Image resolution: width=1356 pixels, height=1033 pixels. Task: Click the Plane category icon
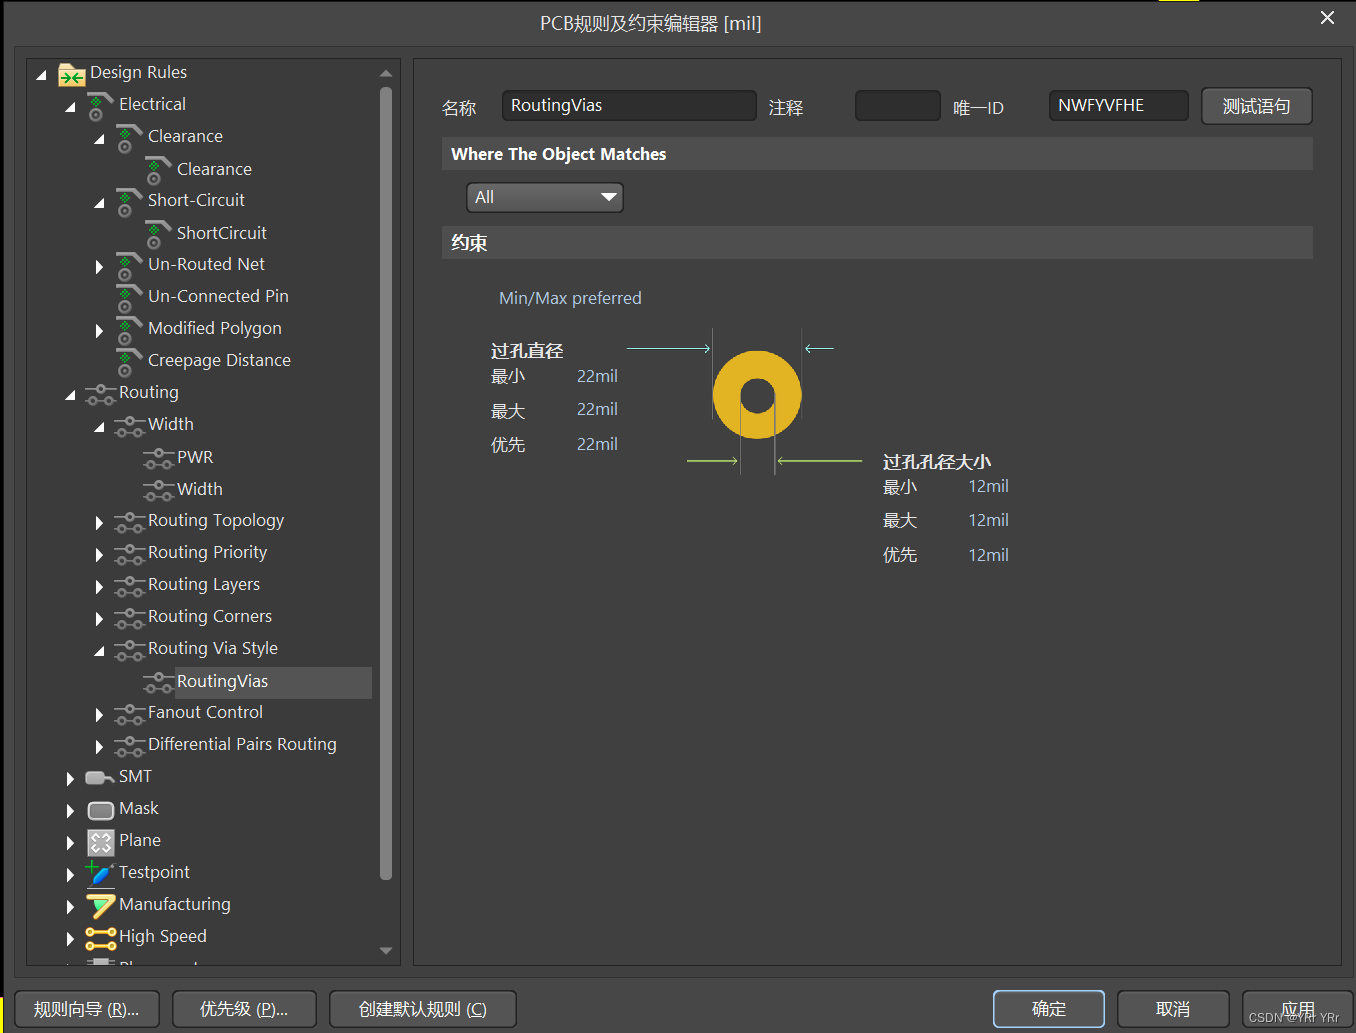point(100,842)
